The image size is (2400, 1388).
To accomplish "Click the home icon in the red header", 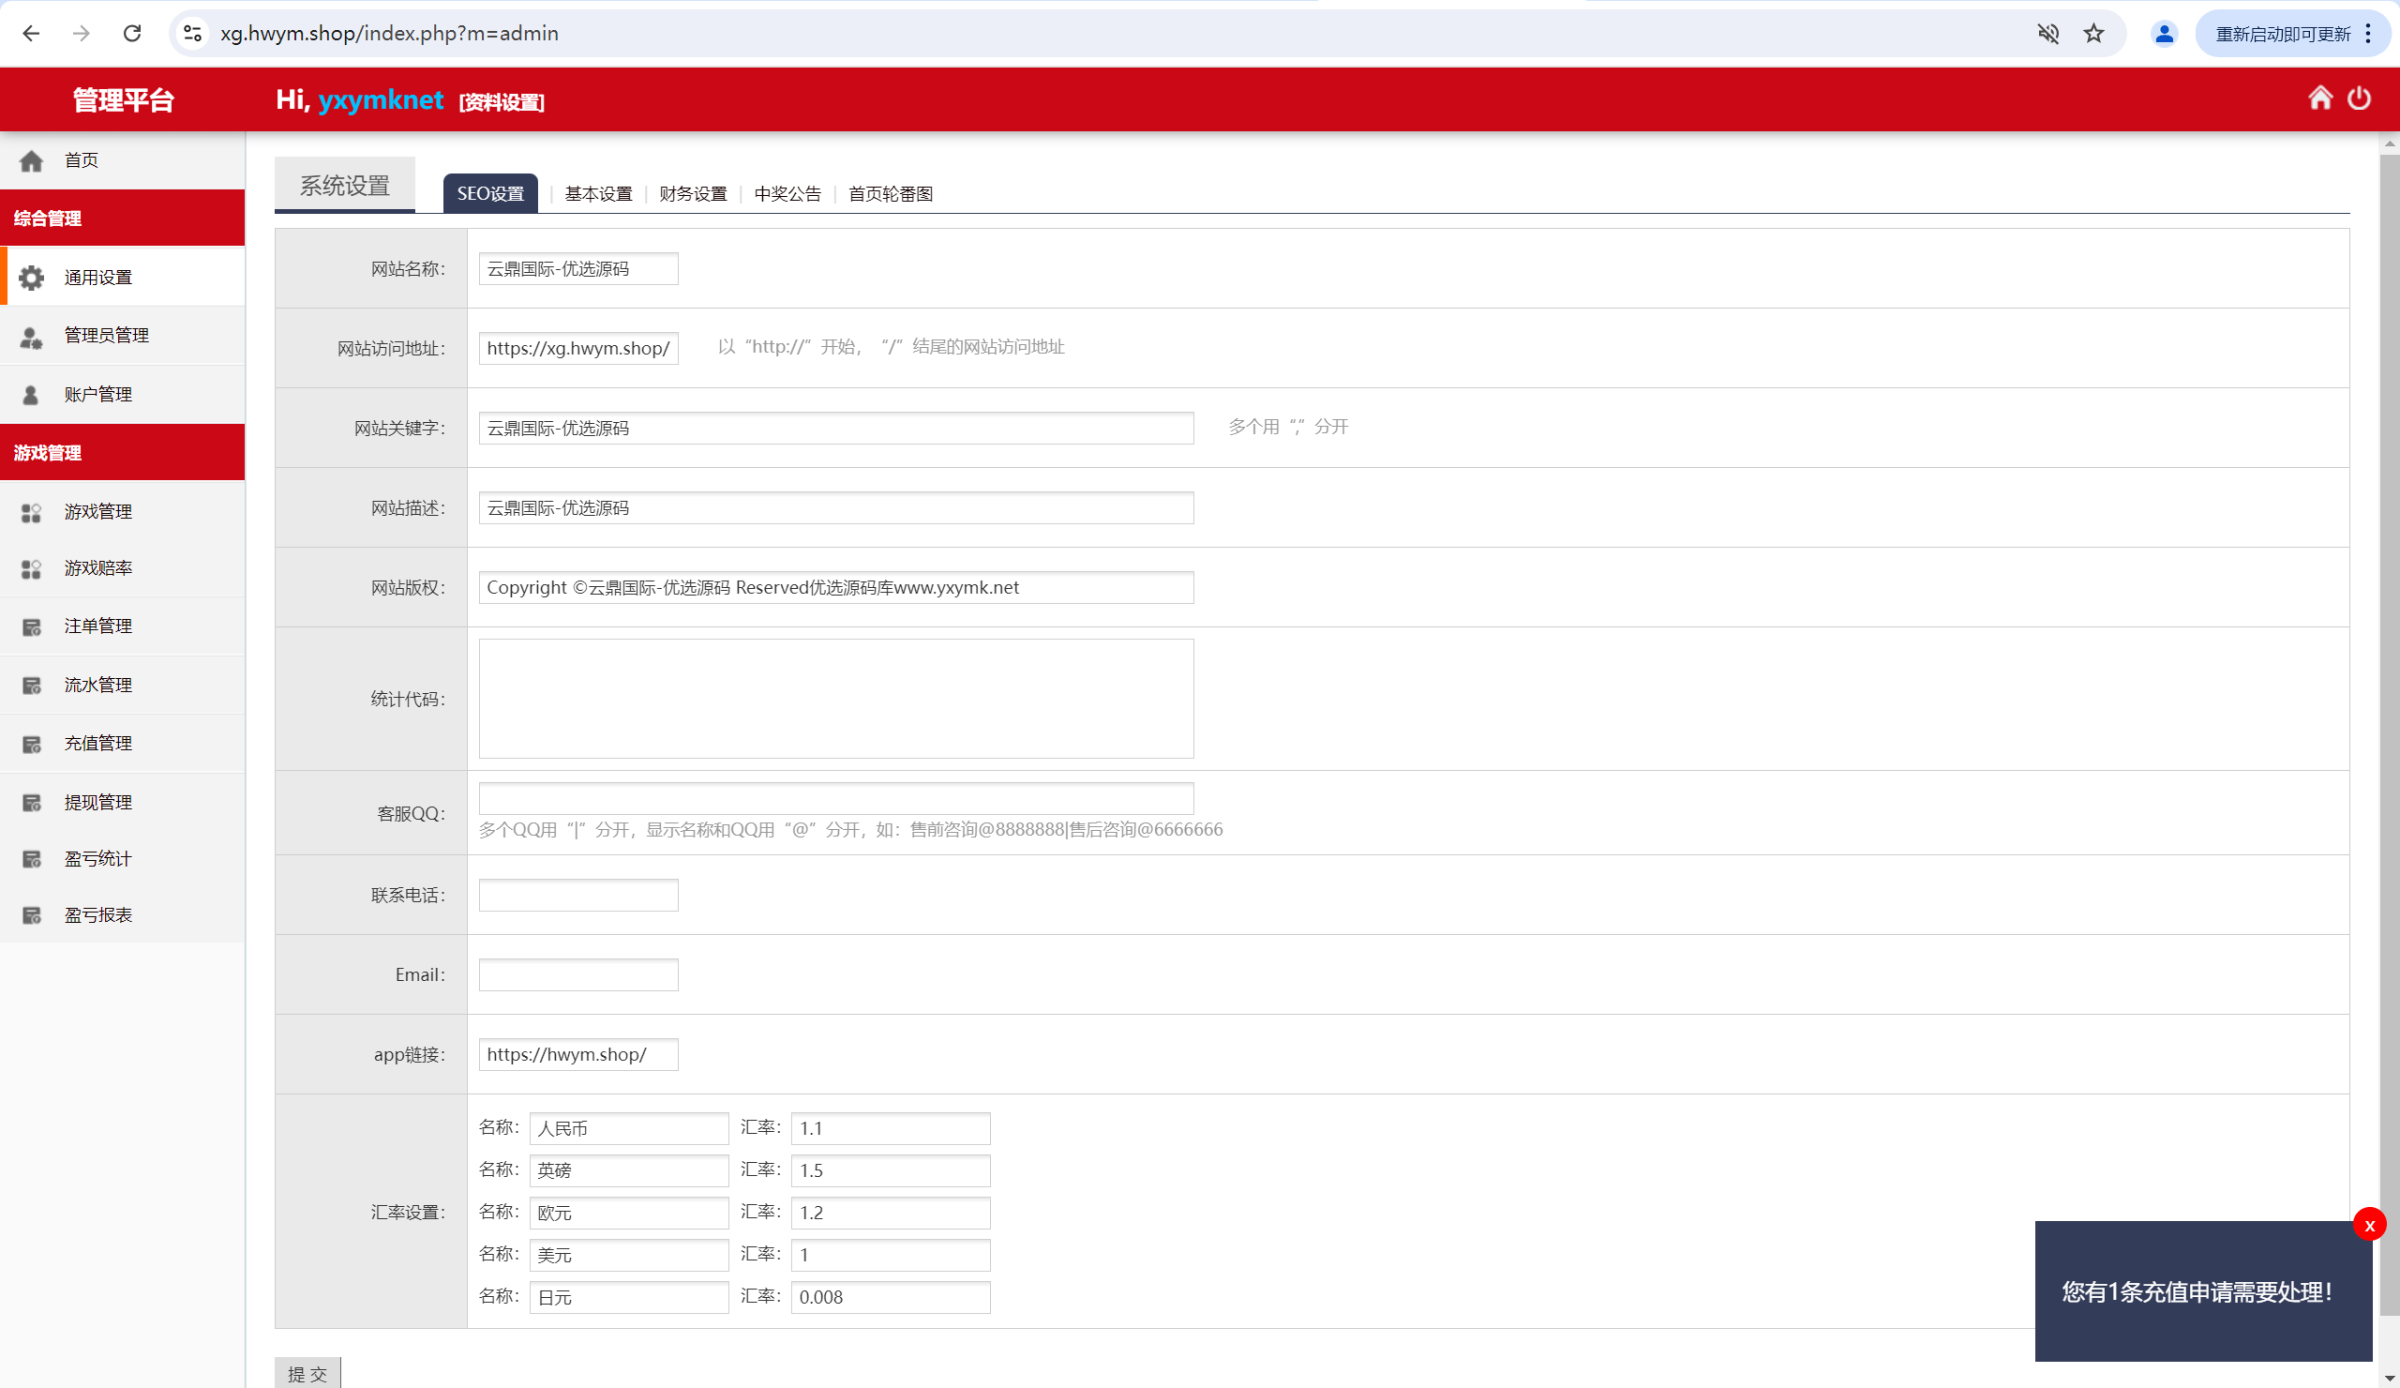I will pos(2320,98).
